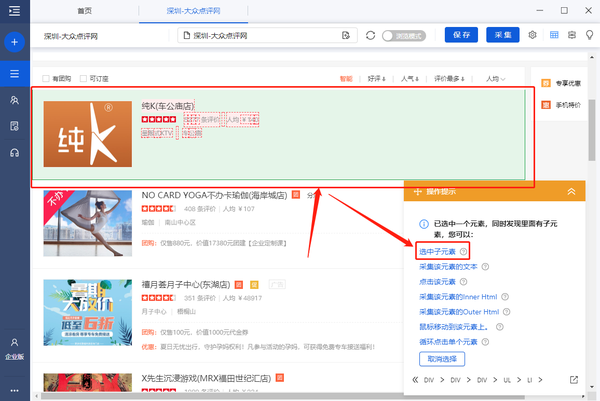
Task: Open the headset customer support icon
Action: tap(15, 153)
